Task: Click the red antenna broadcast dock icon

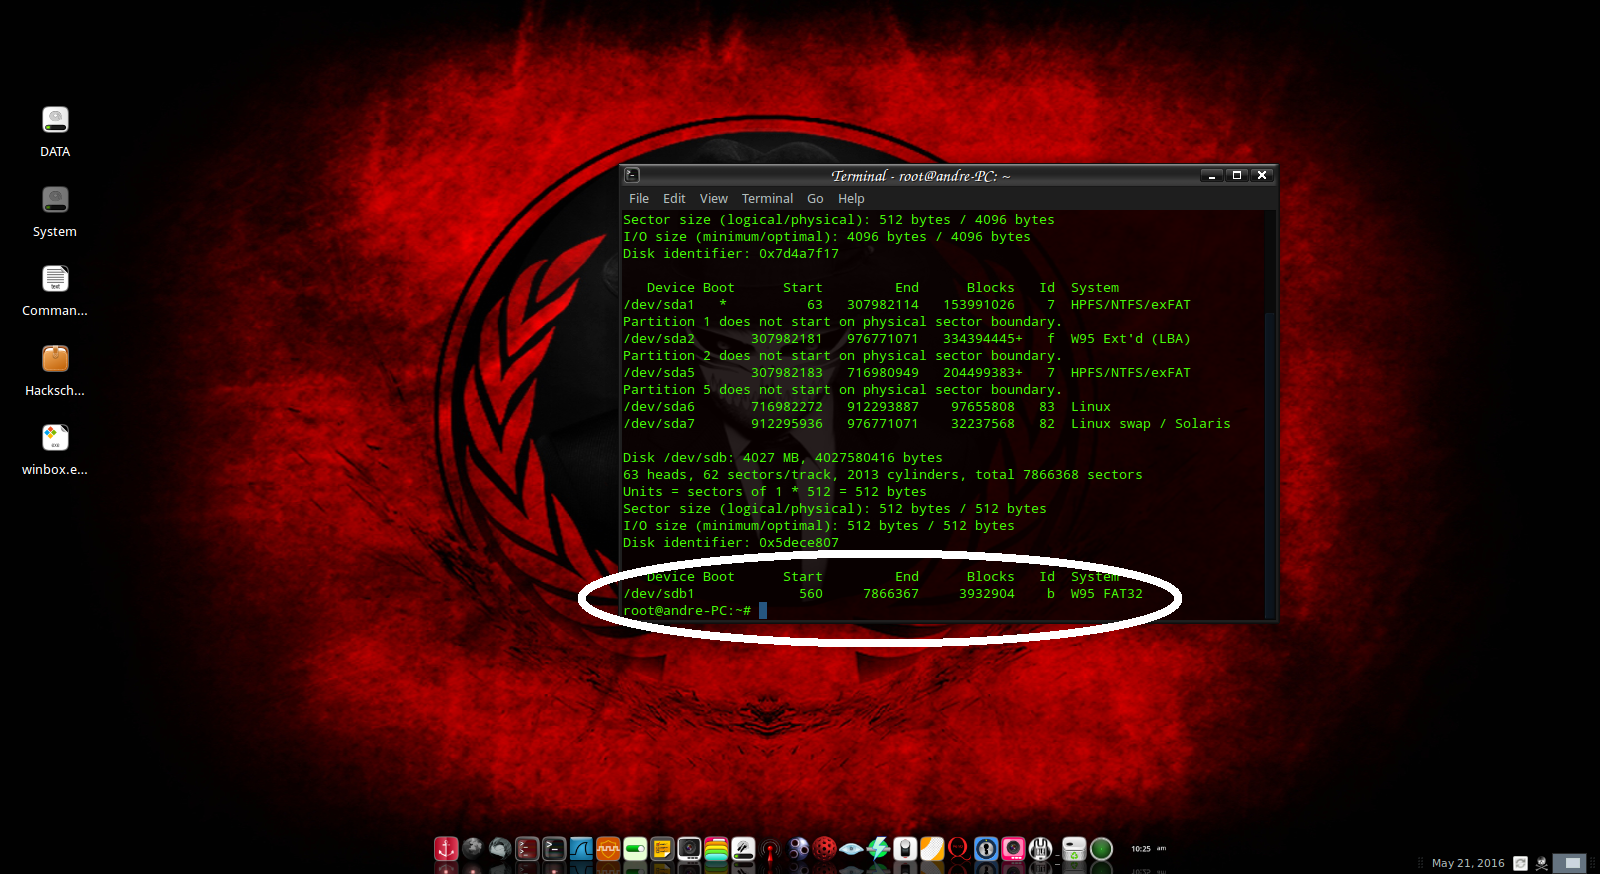Action: pyautogui.click(x=770, y=850)
